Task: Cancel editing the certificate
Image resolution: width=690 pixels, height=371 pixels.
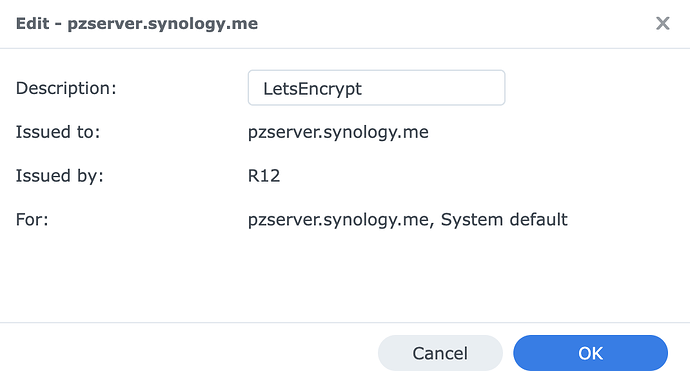Action: tap(440, 353)
